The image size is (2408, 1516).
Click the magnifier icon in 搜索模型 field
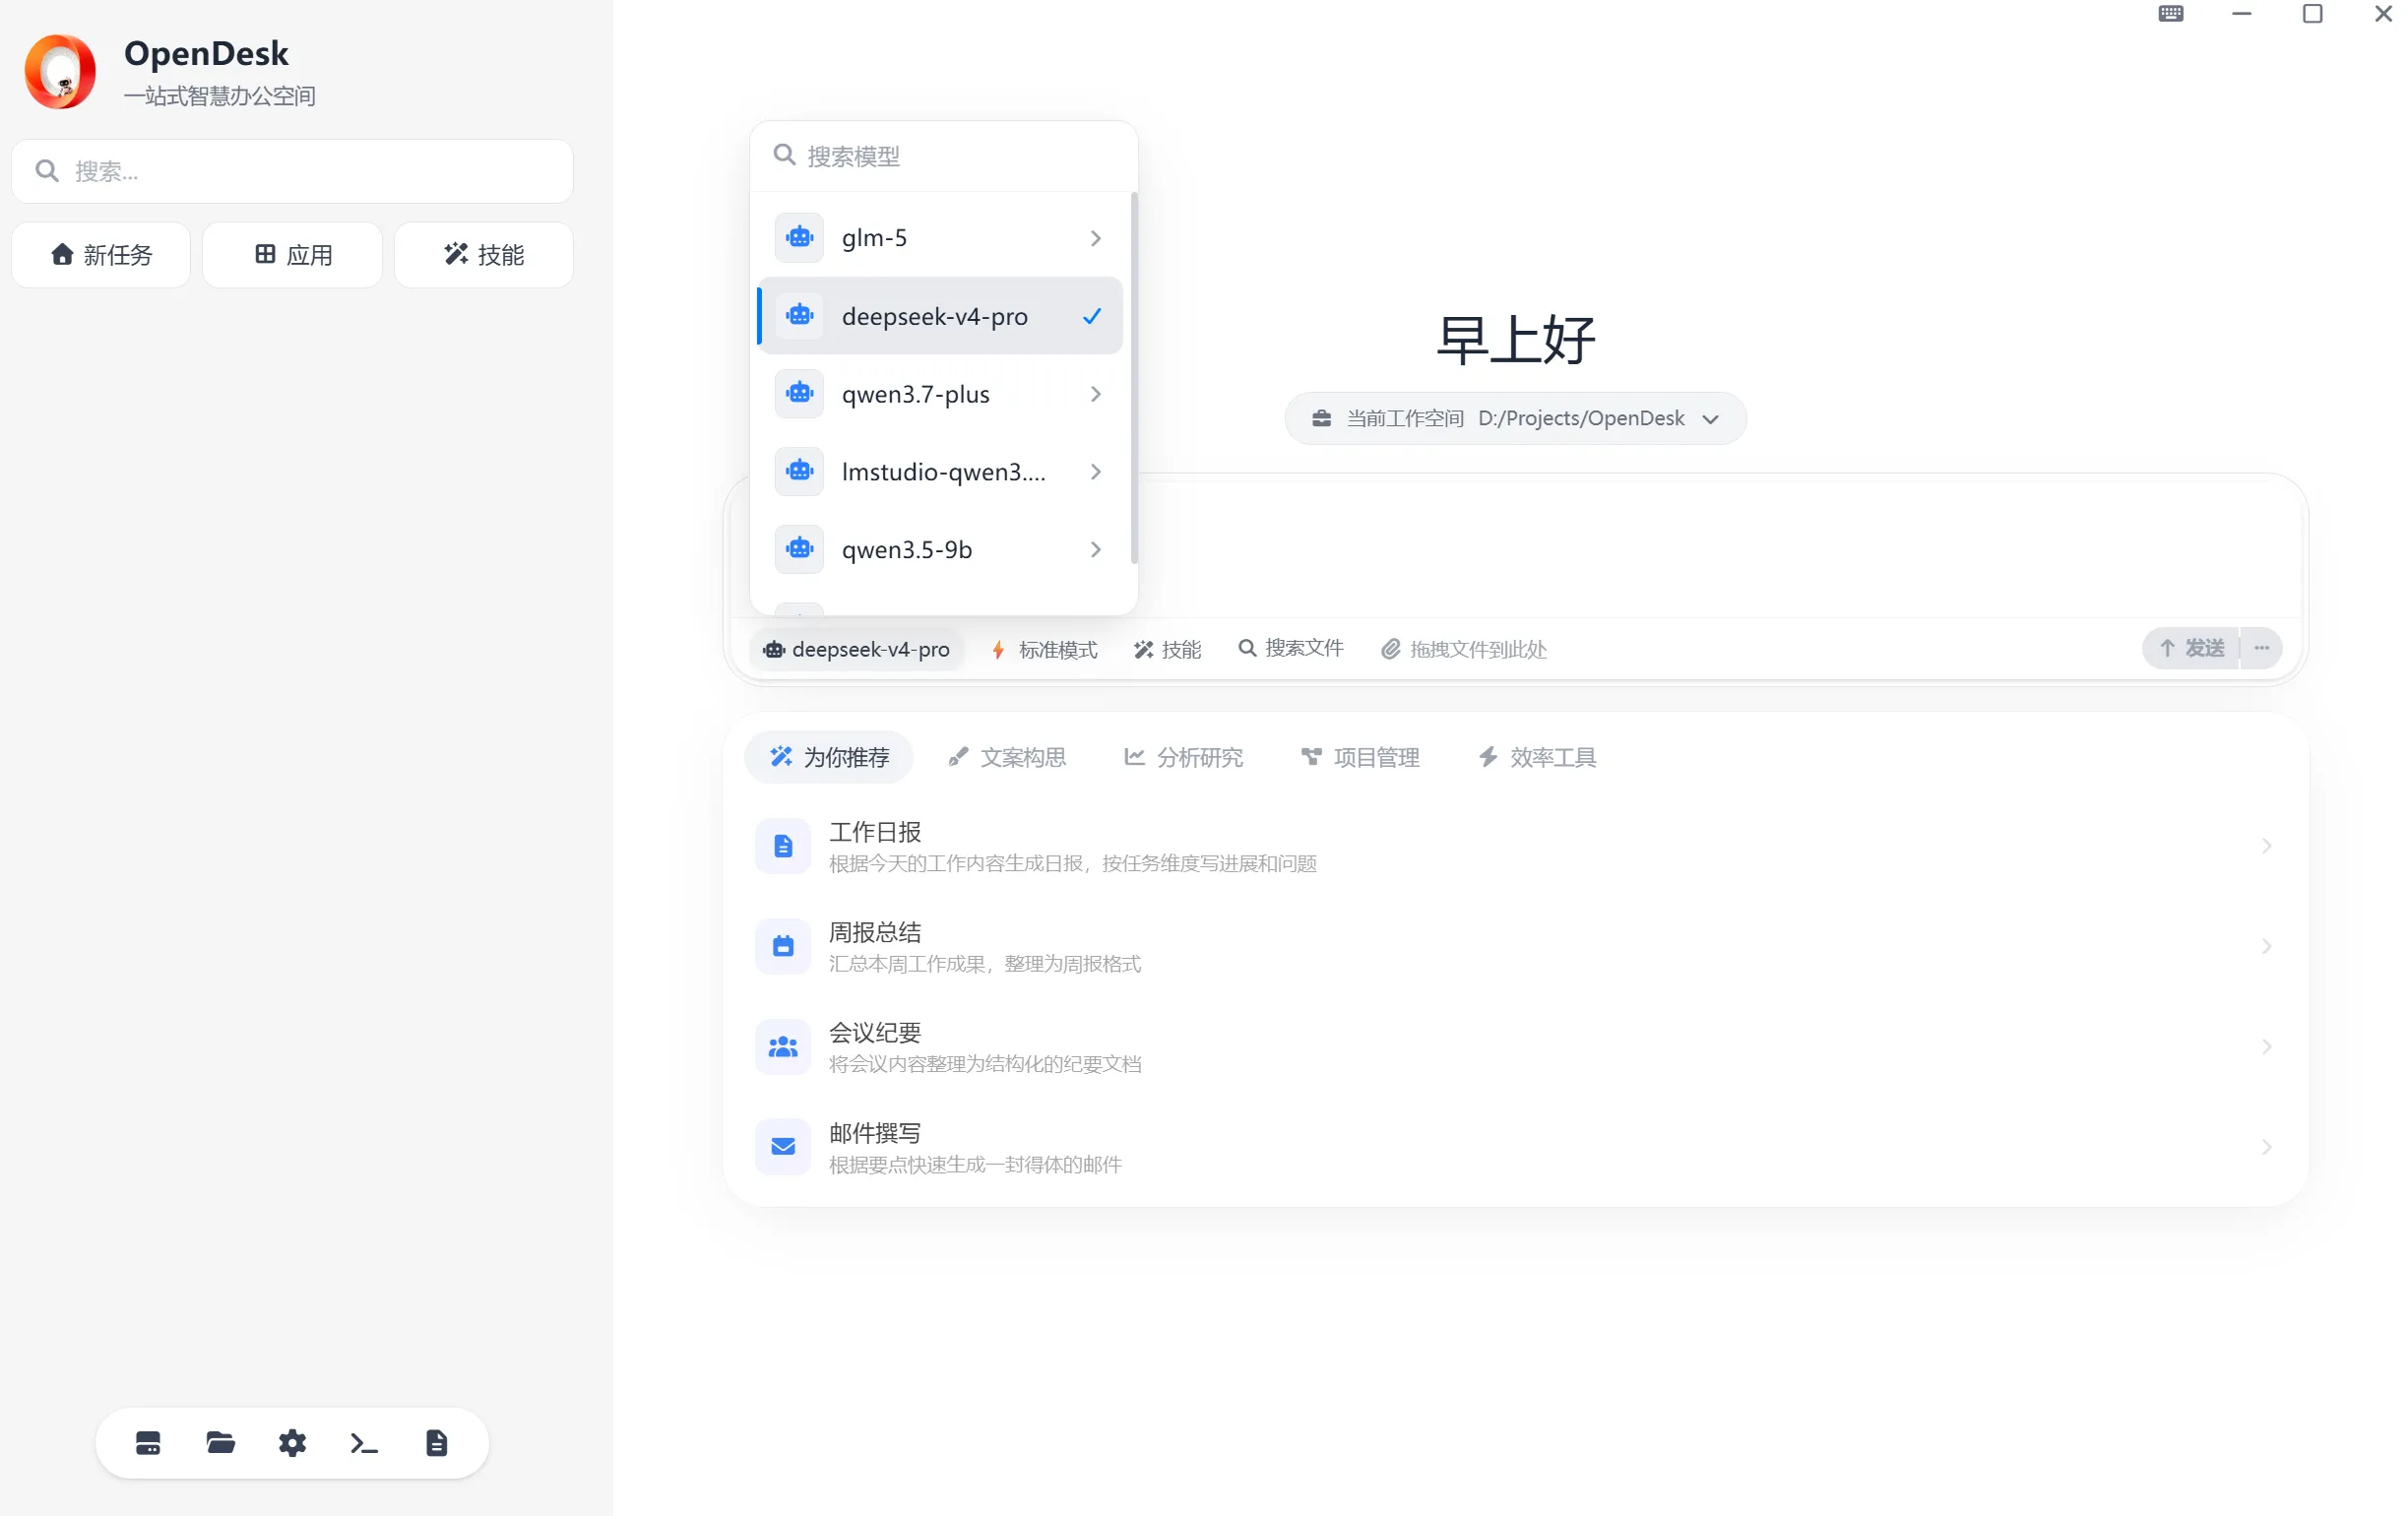pos(785,155)
